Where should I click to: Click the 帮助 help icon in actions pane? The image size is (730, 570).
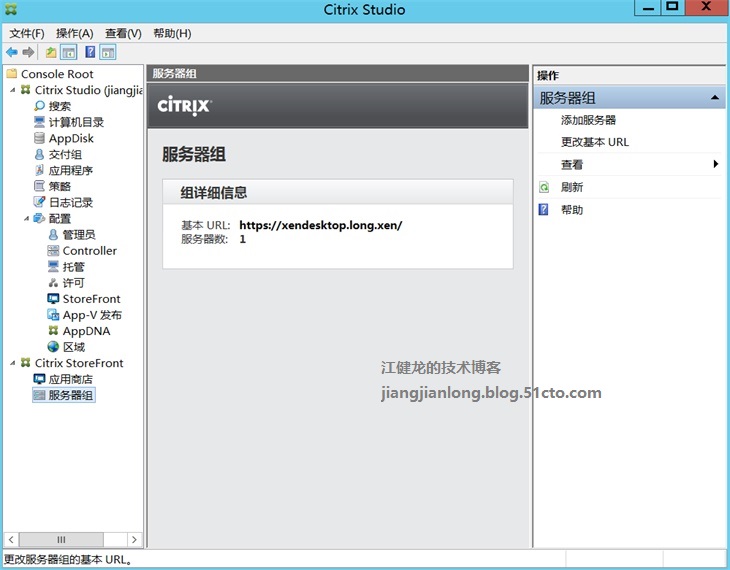pyautogui.click(x=543, y=210)
